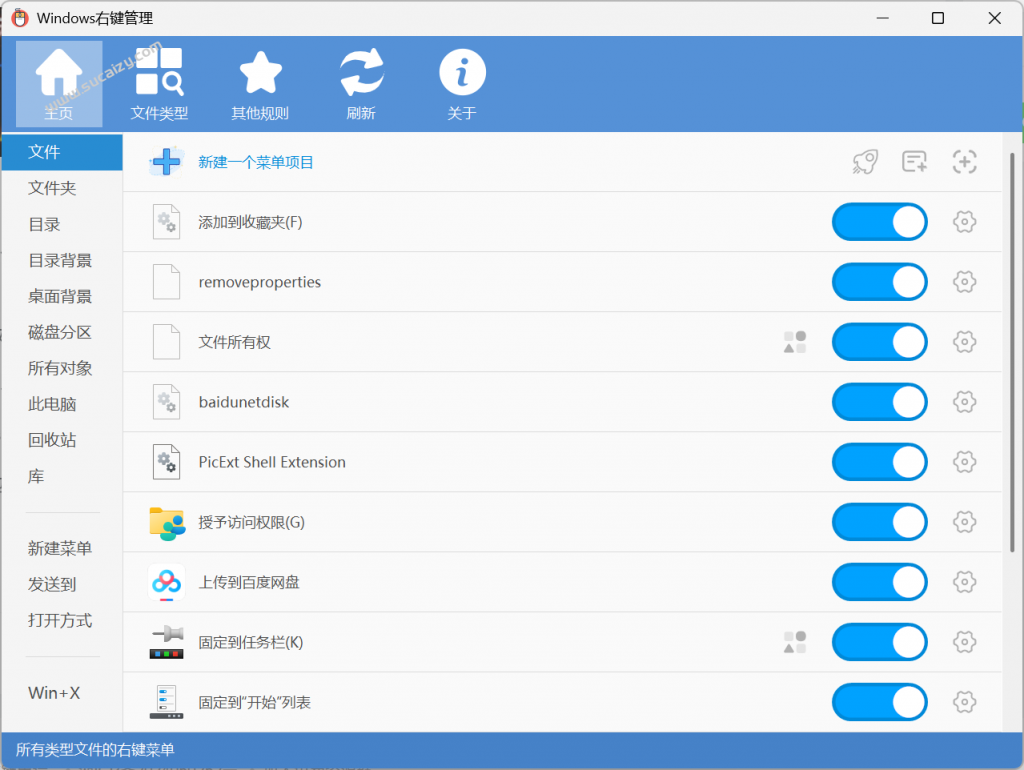Open settings gear for 固定到任务栏(K)
Image resolution: width=1024 pixels, height=770 pixels.
[x=965, y=642]
